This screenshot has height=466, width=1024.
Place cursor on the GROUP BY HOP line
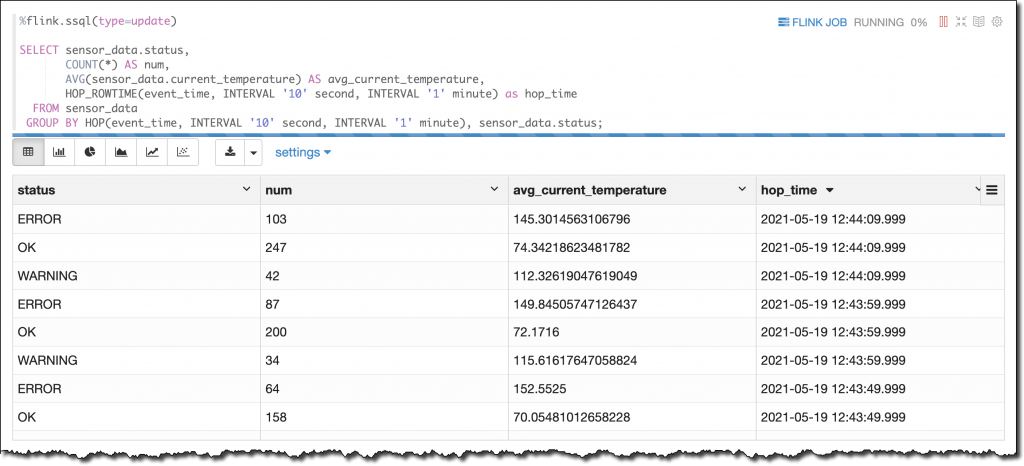click(314, 122)
